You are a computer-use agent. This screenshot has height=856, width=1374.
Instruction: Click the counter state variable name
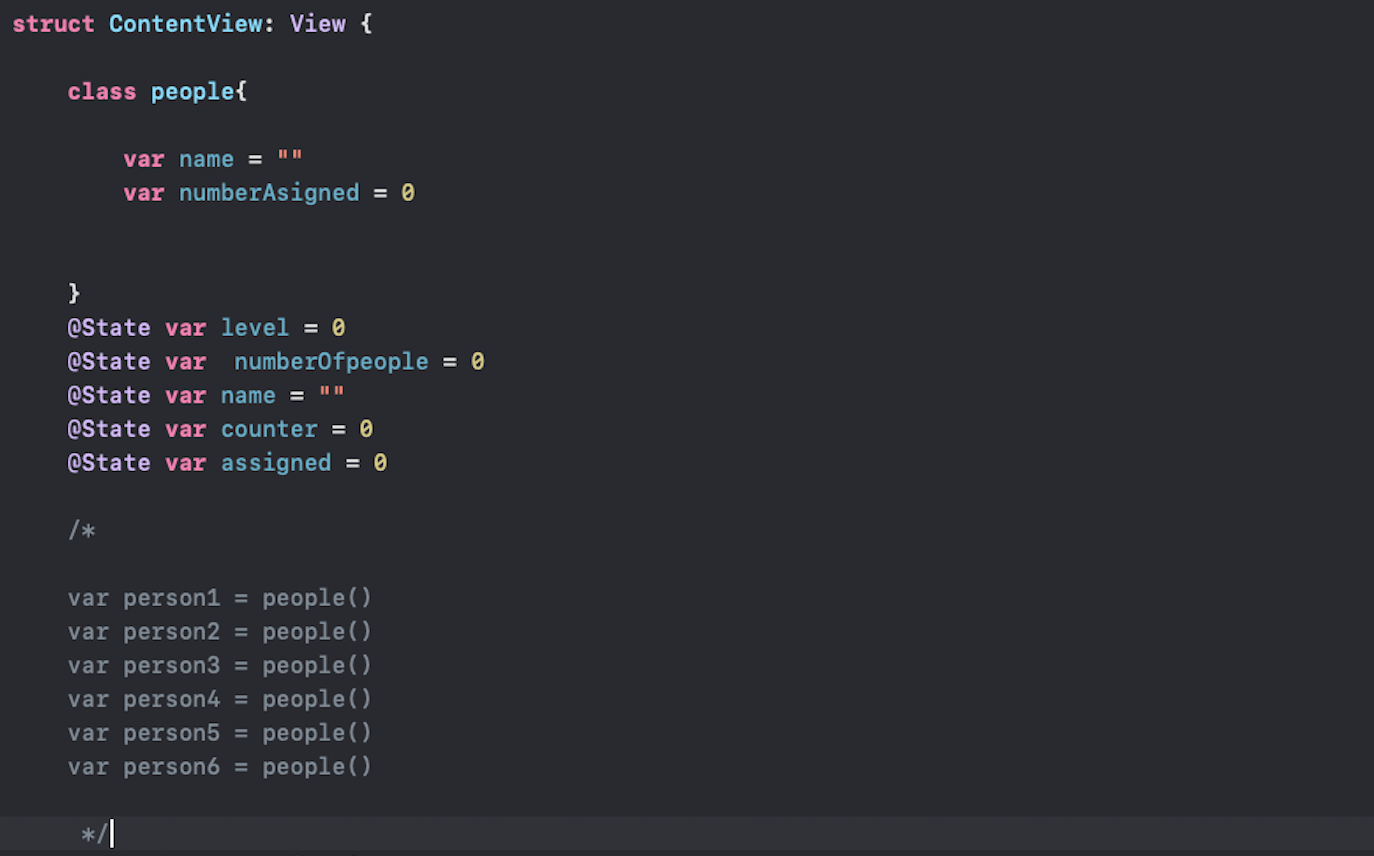[269, 428]
